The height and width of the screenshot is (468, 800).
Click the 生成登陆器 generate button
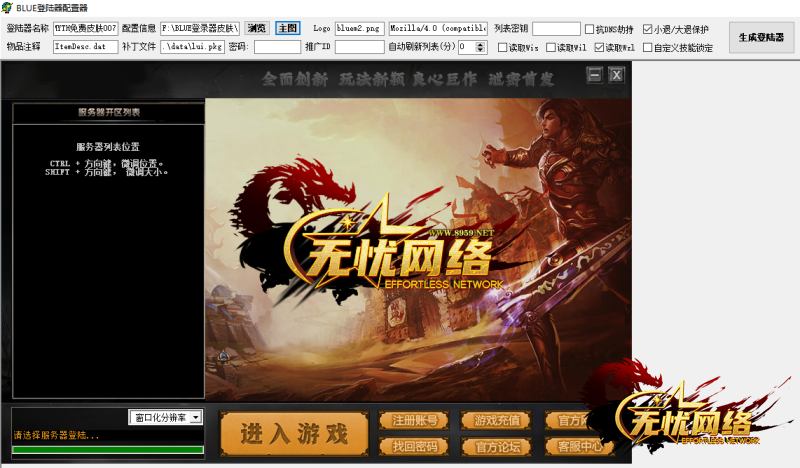(x=761, y=37)
